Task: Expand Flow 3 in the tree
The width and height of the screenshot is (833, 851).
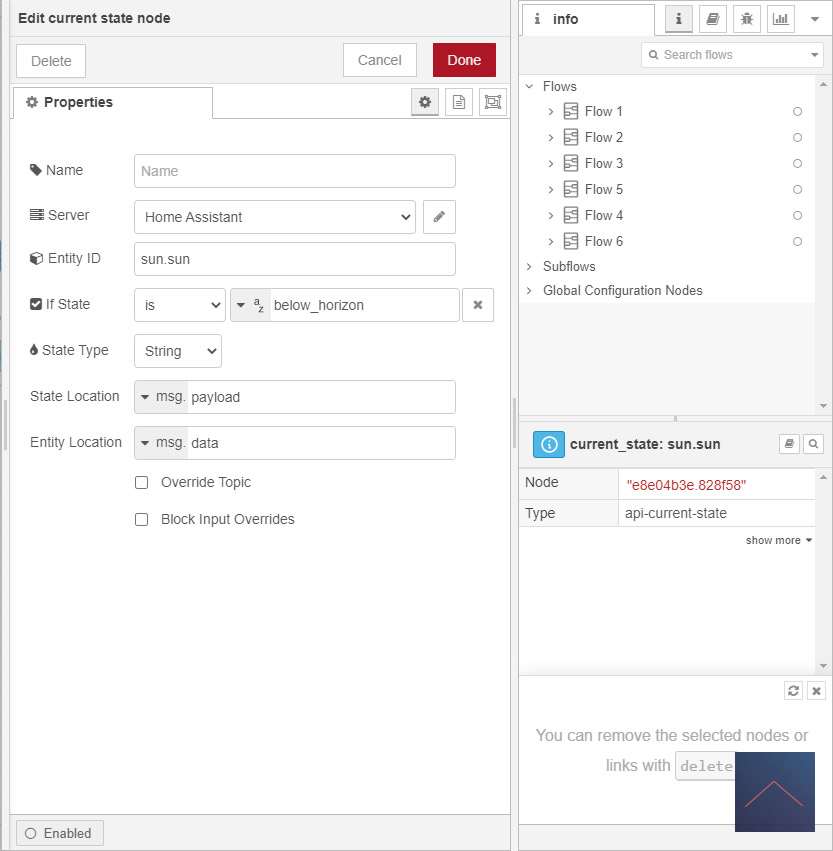Action: pyautogui.click(x=550, y=163)
